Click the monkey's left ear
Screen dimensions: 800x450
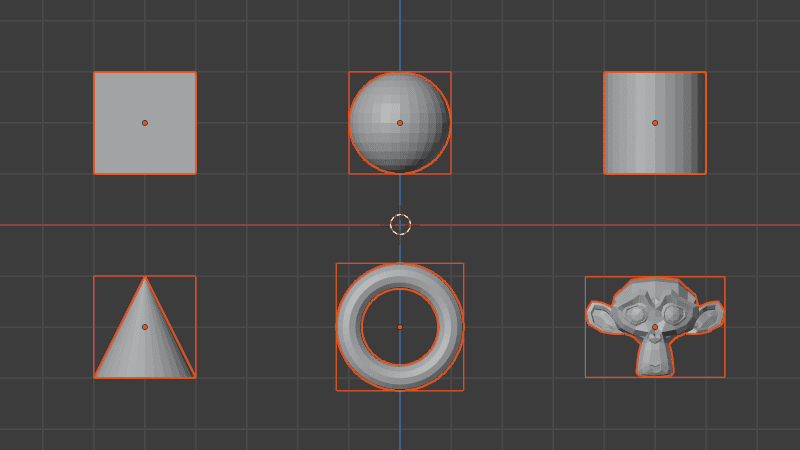601,316
